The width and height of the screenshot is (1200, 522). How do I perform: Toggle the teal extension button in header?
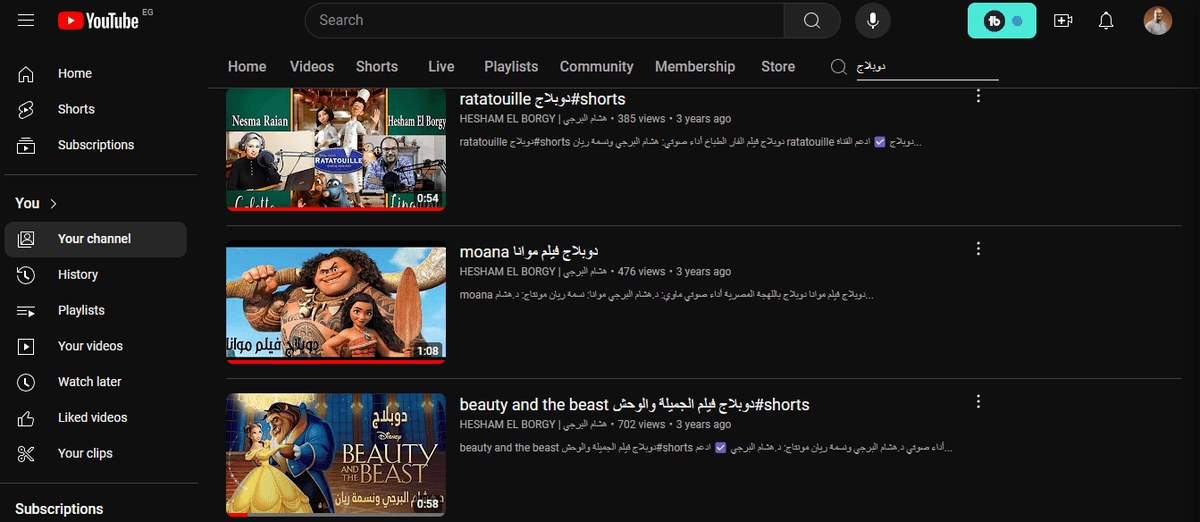click(1001, 21)
